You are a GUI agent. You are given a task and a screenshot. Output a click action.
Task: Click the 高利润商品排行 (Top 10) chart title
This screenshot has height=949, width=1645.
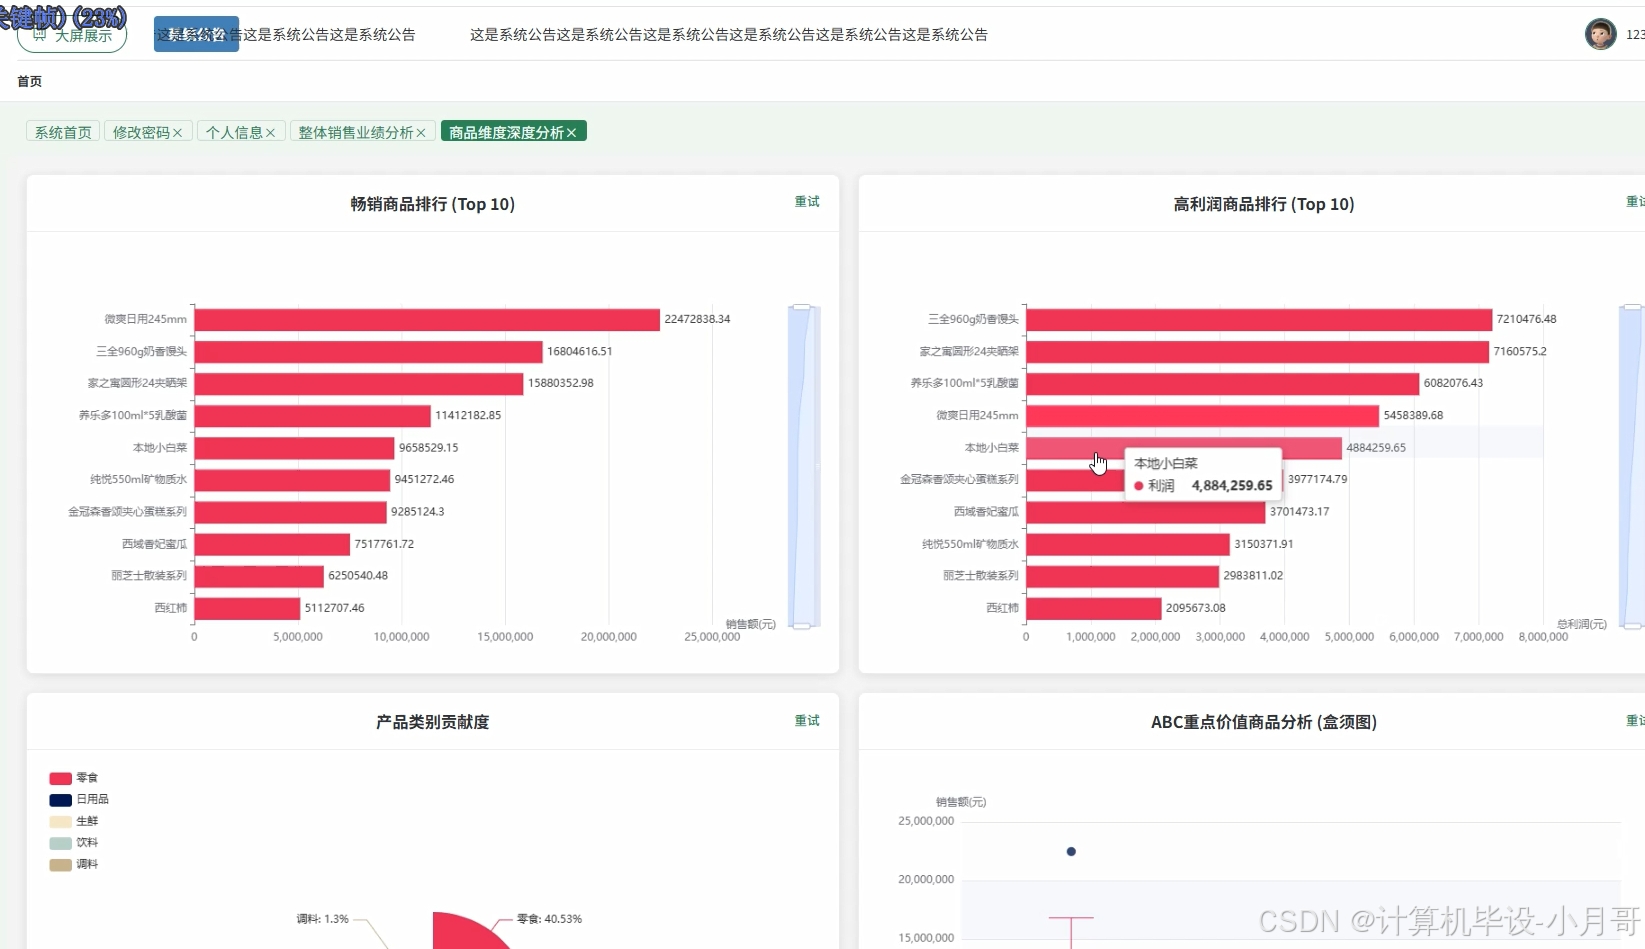1264,204
